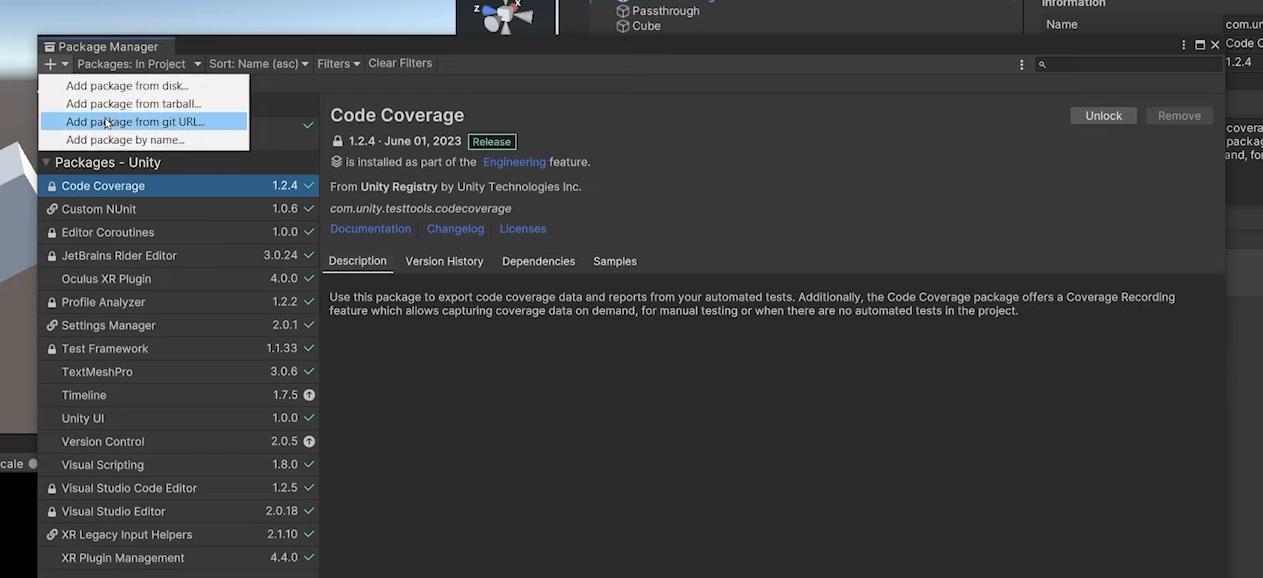Click the lock icon beside Visual Studio Code Editor
Image resolution: width=1263 pixels, height=578 pixels.
[52, 488]
